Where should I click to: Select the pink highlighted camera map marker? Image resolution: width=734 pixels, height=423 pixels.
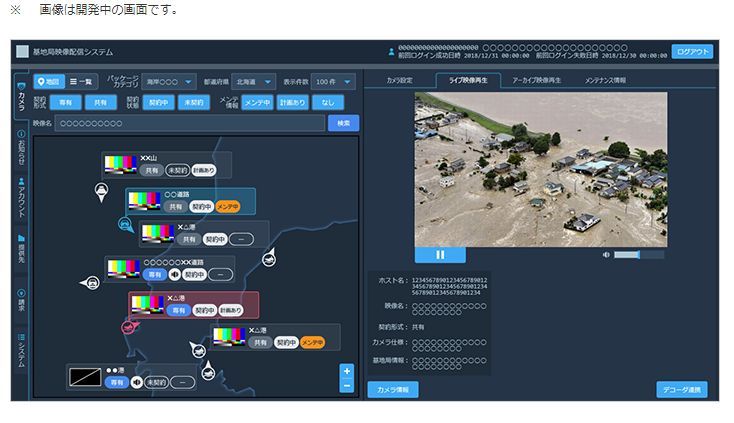tap(128, 325)
